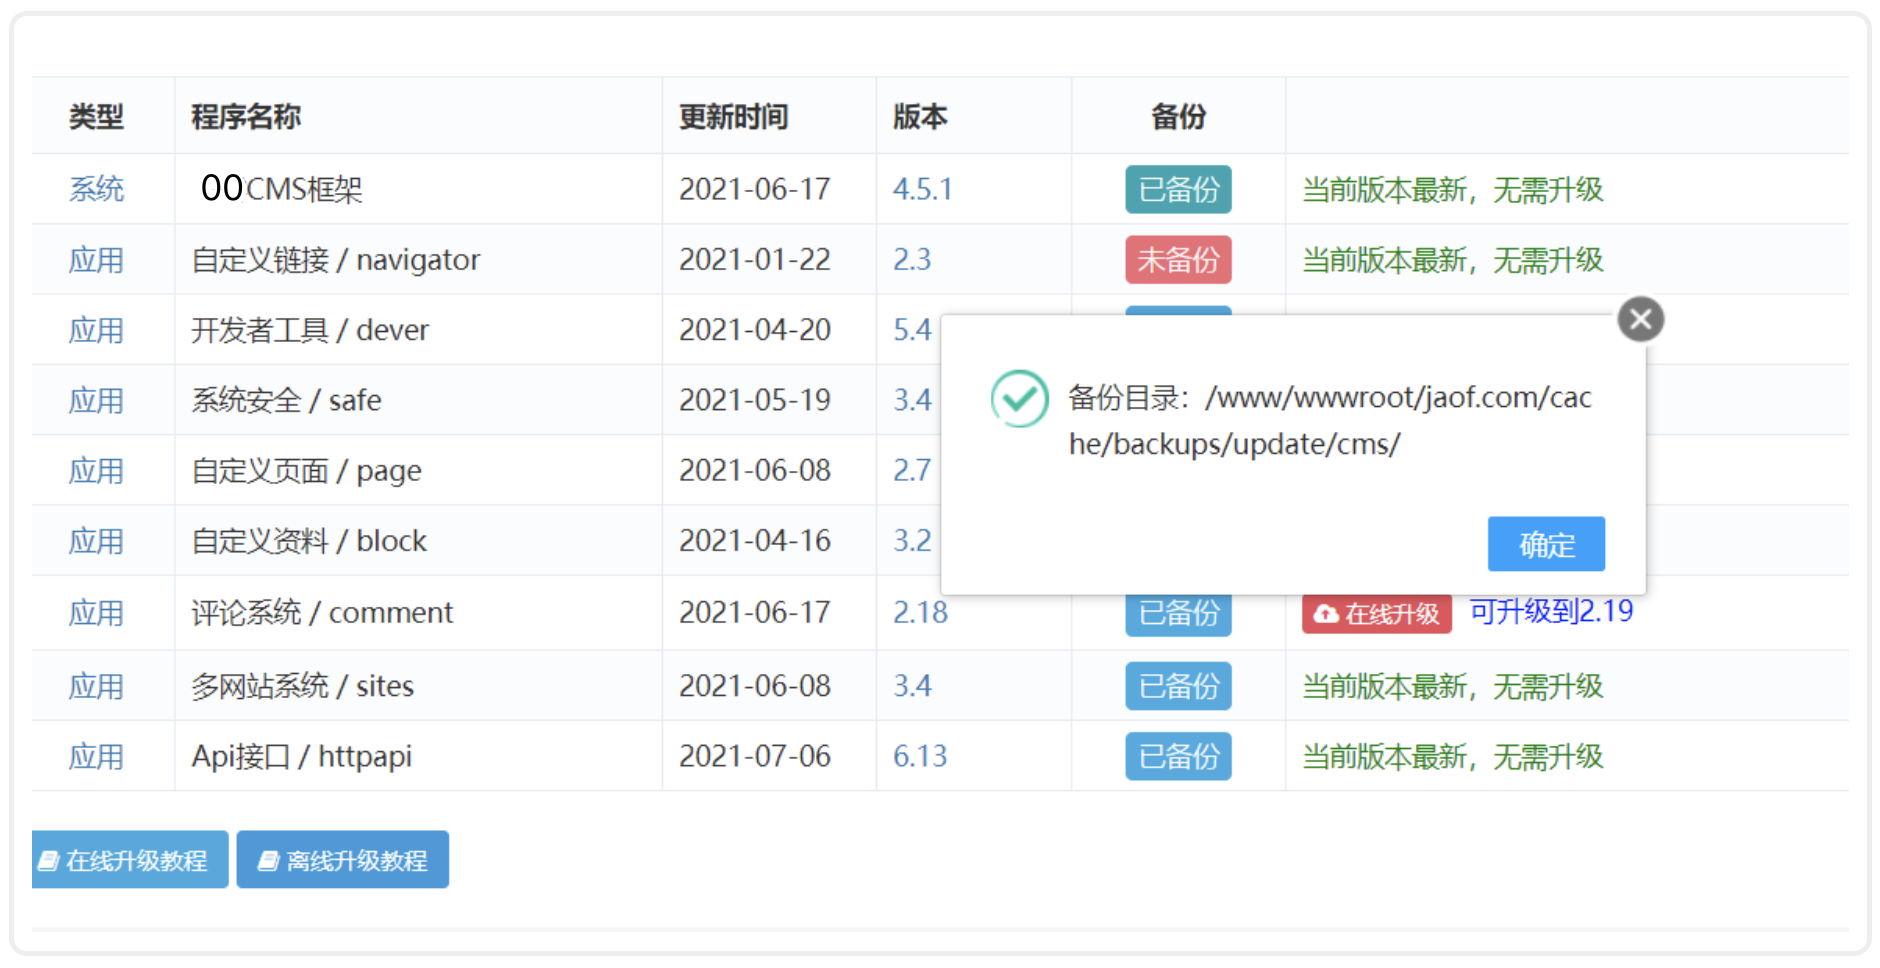Click 应用 type link for httpapi row
This screenshot has width=1880, height=968.
tap(96, 756)
